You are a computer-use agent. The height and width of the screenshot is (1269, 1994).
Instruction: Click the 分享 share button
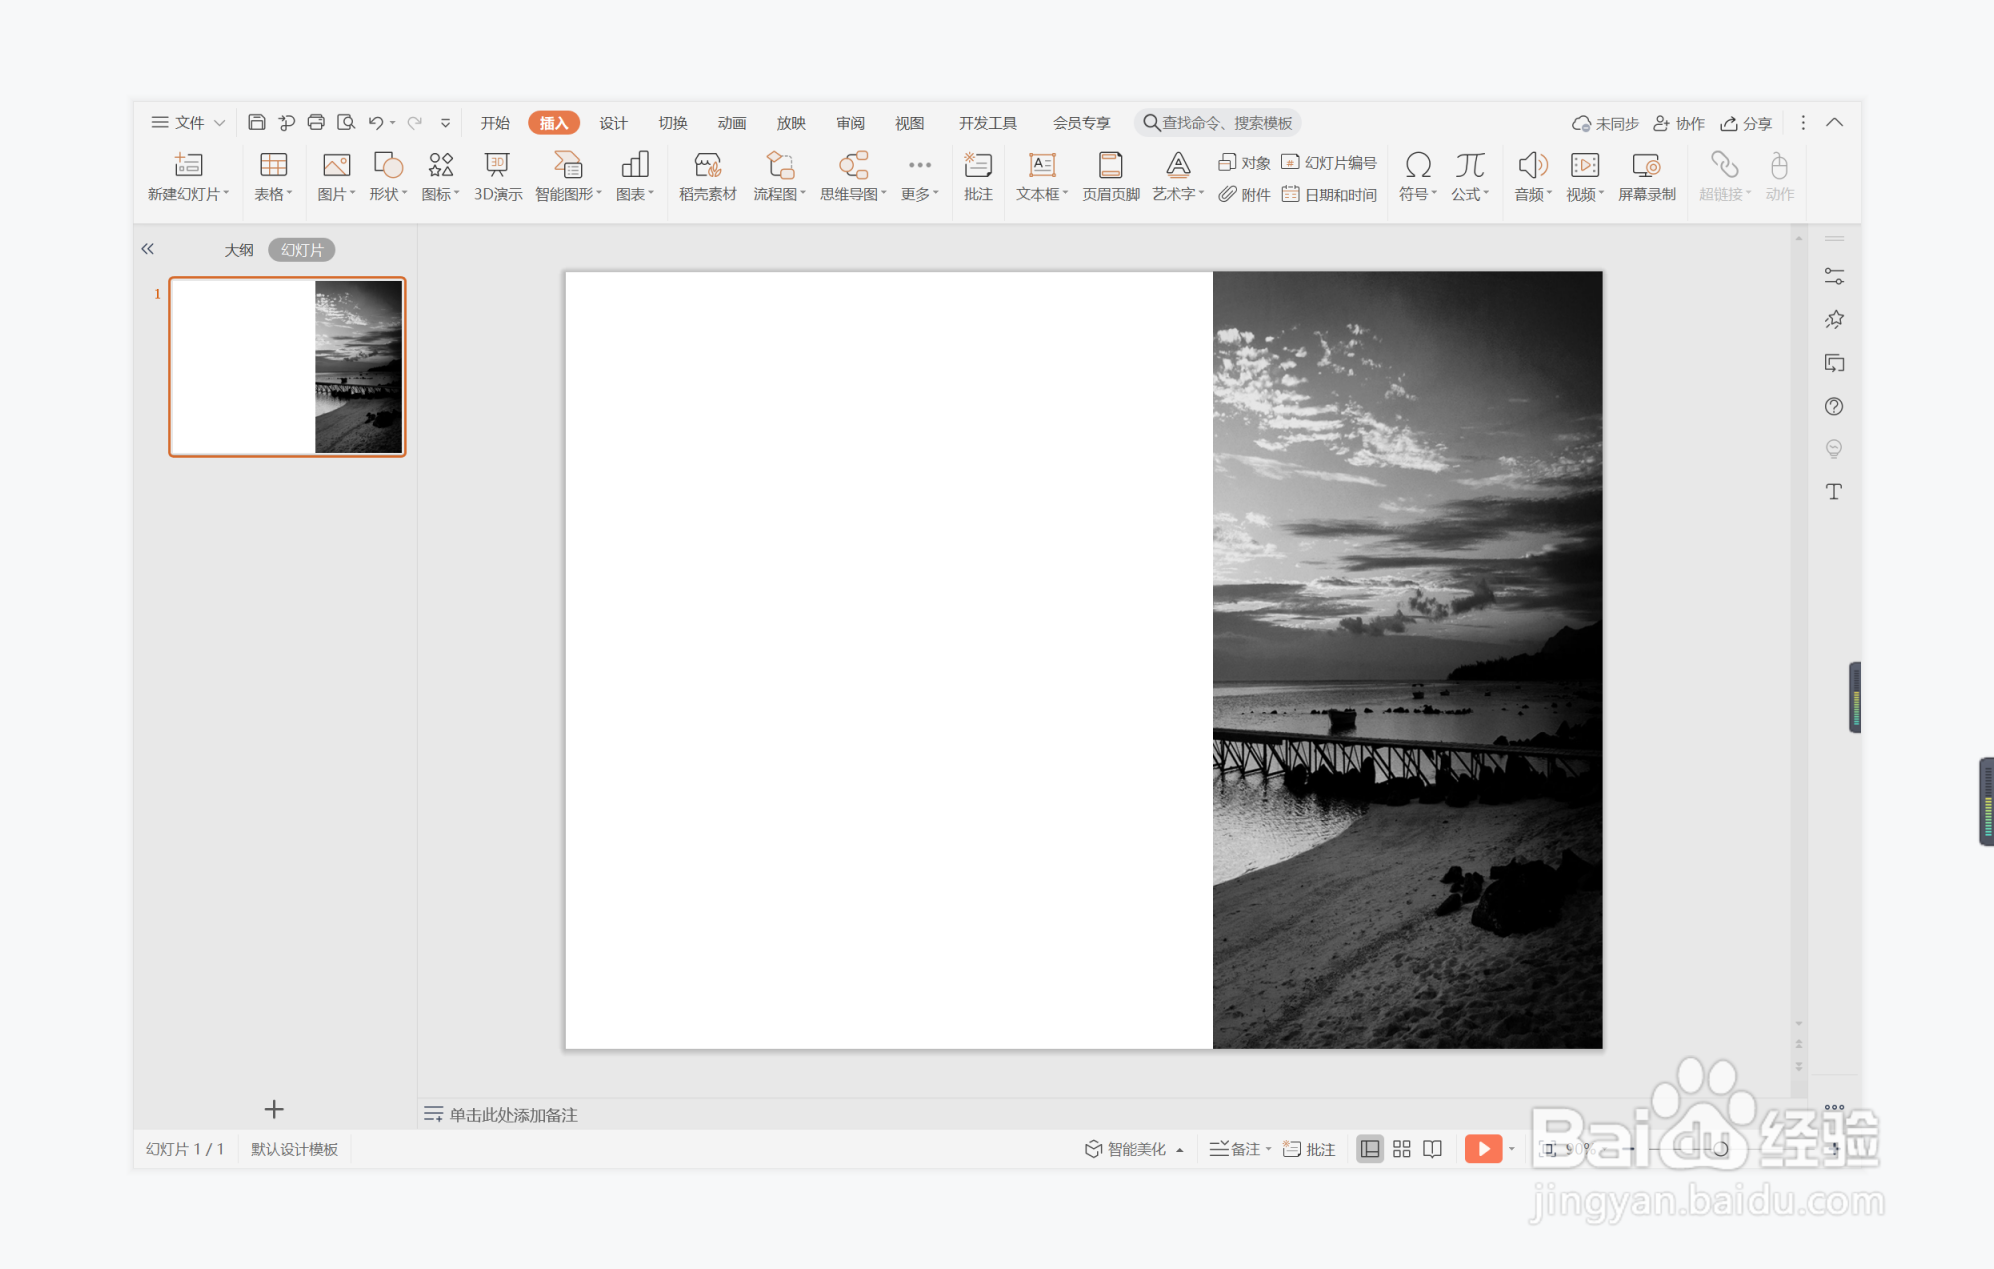pyautogui.click(x=1746, y=123)
